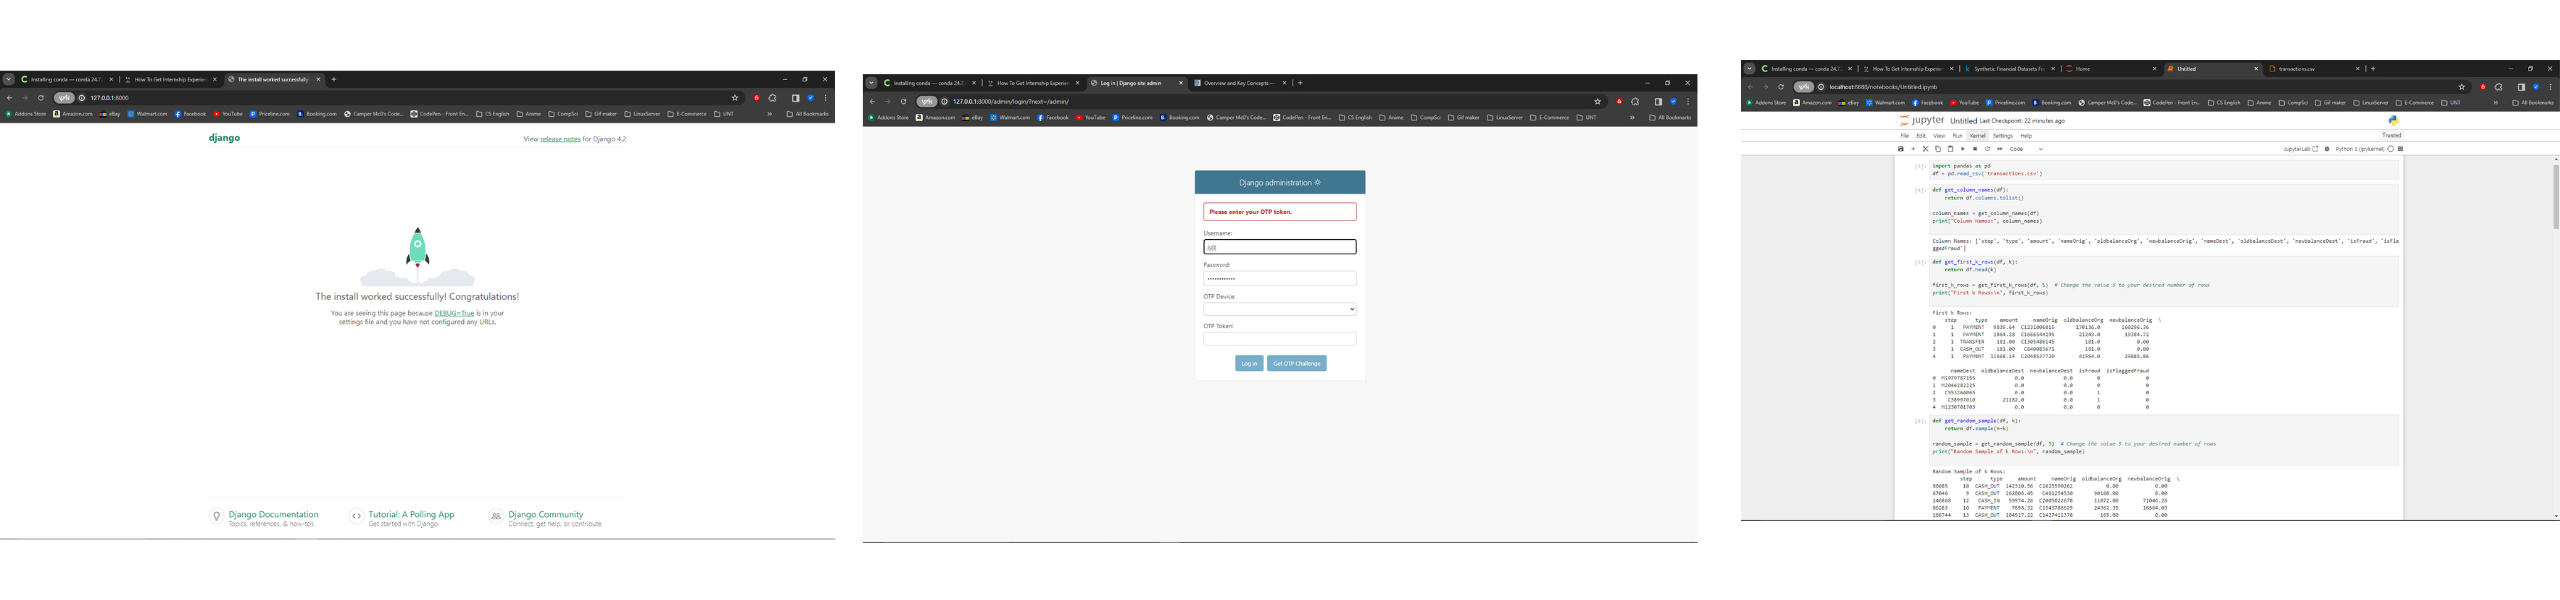Restart the kernel using Jupyter's circular arrow icon
This screenshot has height=600, width=2560.
click(x=1987, y=149)
